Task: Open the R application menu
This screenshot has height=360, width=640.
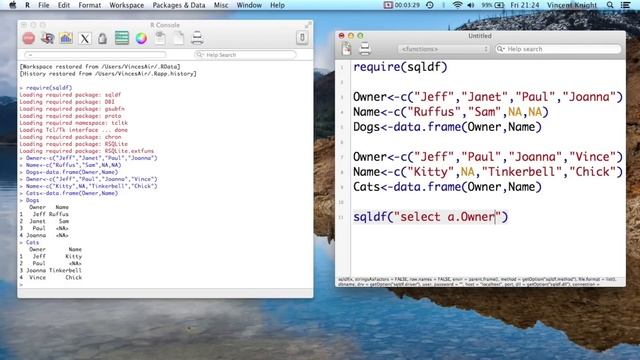Action: 27,5
